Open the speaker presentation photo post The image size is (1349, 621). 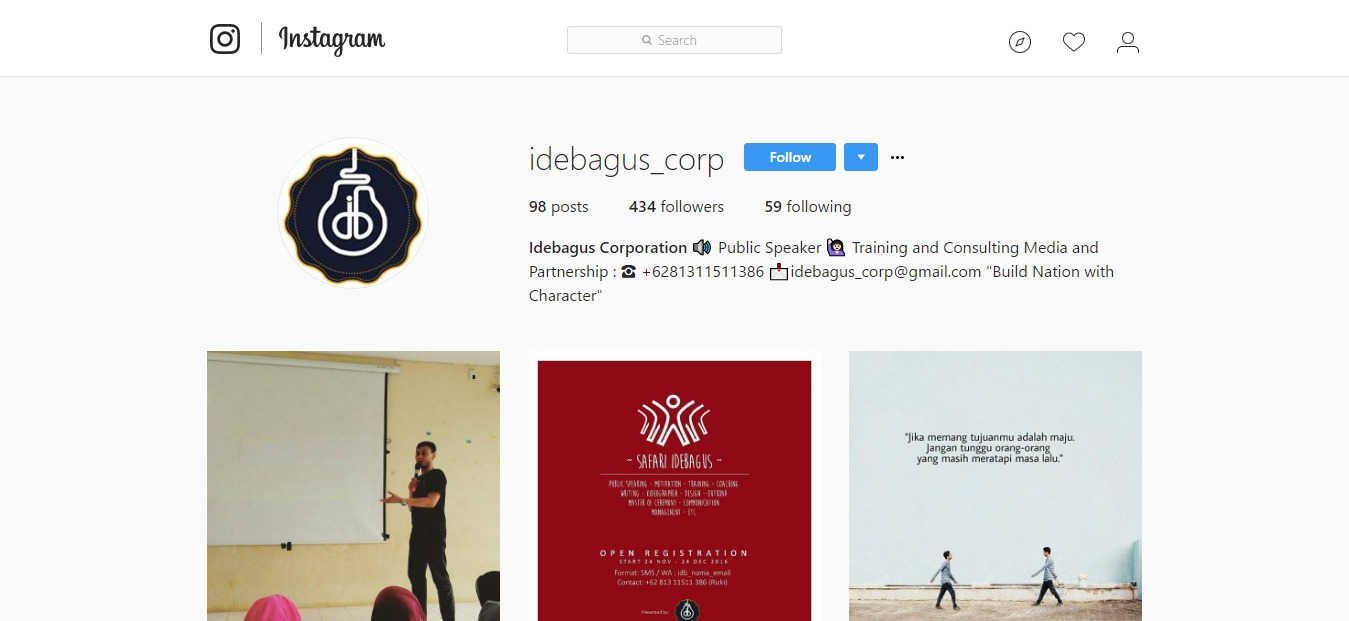click(353, 486)
